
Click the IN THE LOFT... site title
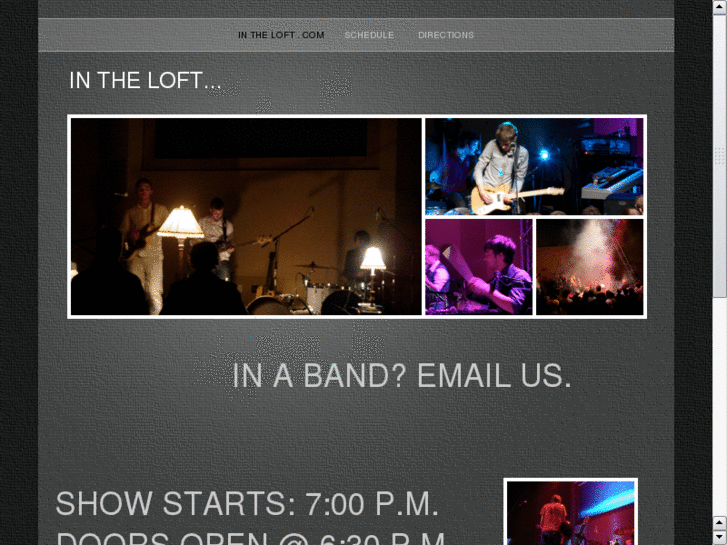coord(145,80)
